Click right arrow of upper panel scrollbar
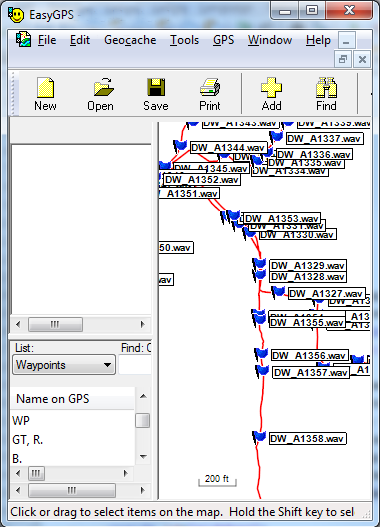380x527 pixels. click(143, 324)
